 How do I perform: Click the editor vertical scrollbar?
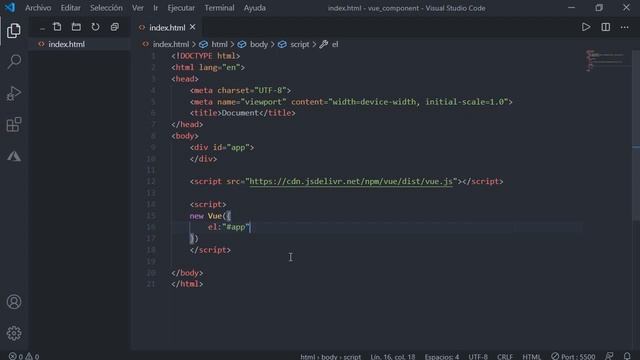click(636, 135)
